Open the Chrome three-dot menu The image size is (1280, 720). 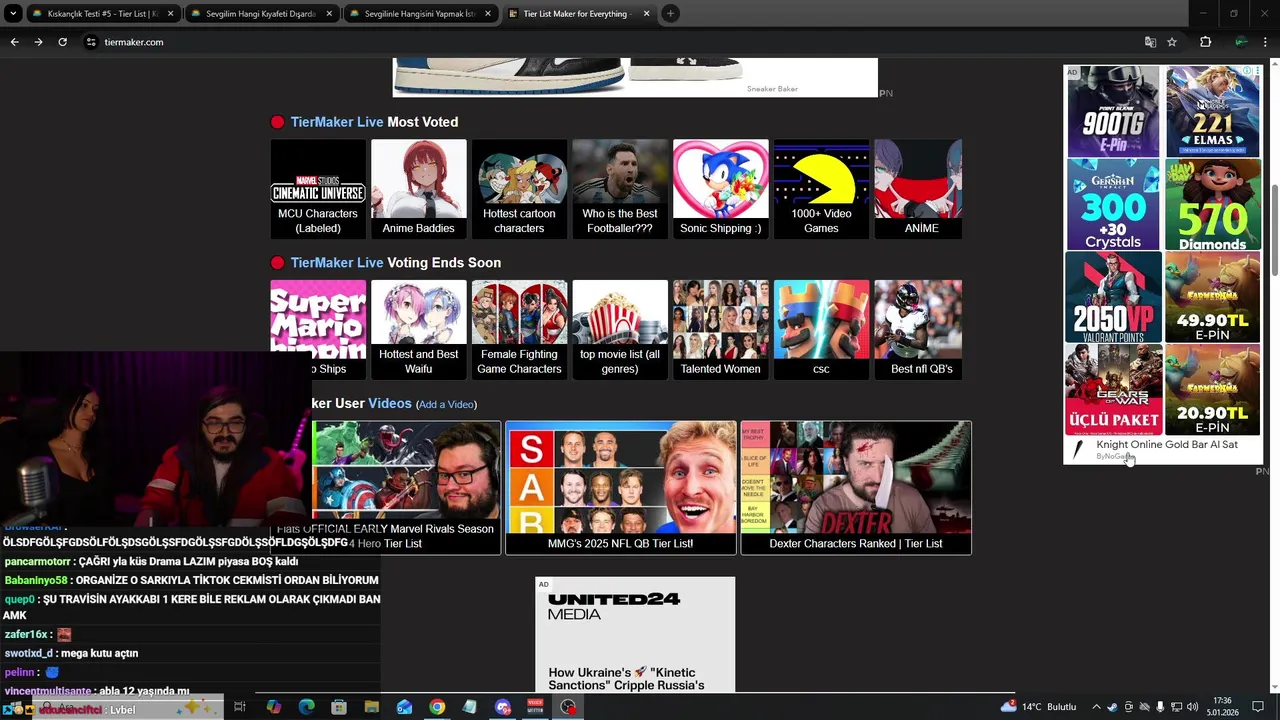tap(1266, 42)
